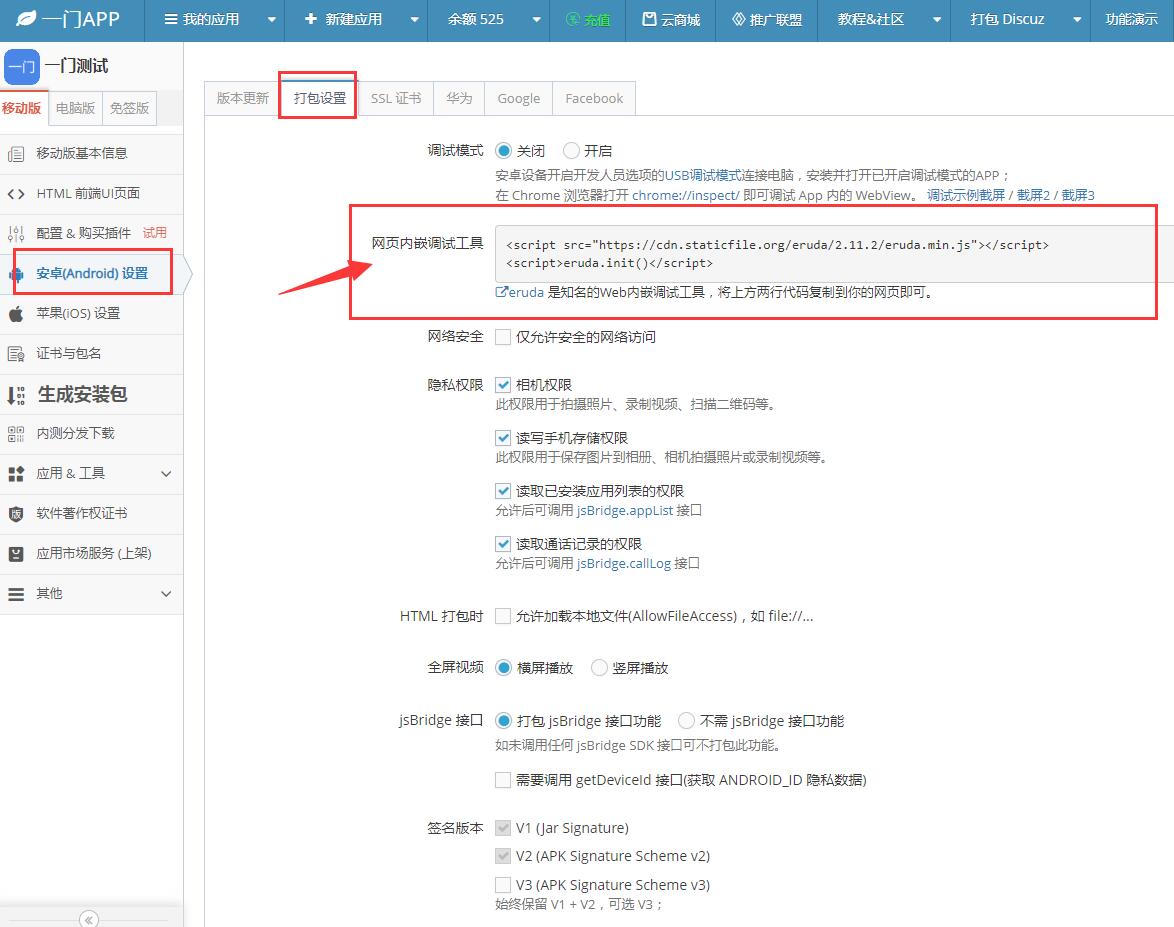
Task: Switch to 免签版 platform tab
Action: pos(130,109)
